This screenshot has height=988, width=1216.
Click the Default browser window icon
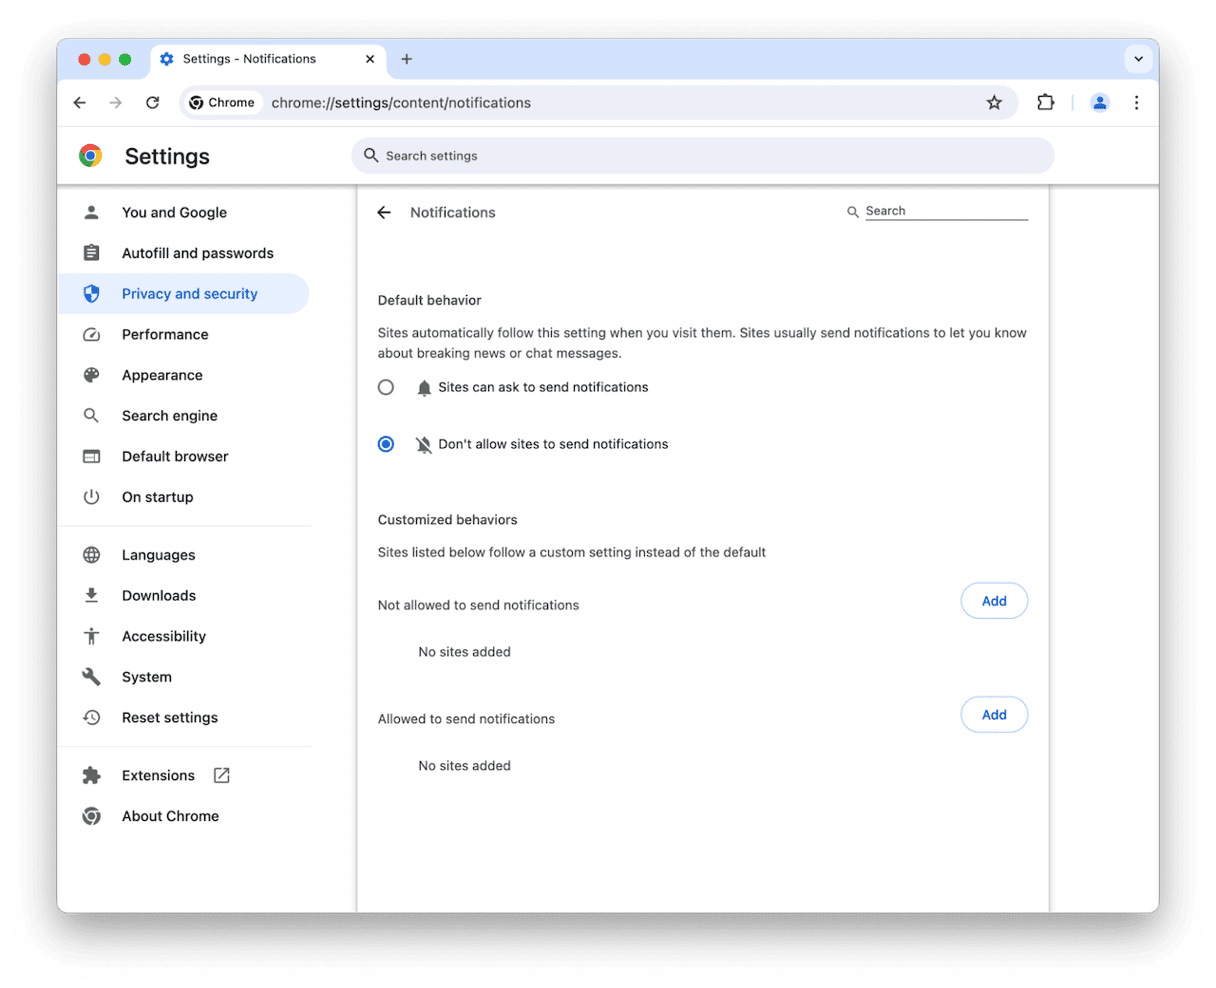[x=91, y=456]
